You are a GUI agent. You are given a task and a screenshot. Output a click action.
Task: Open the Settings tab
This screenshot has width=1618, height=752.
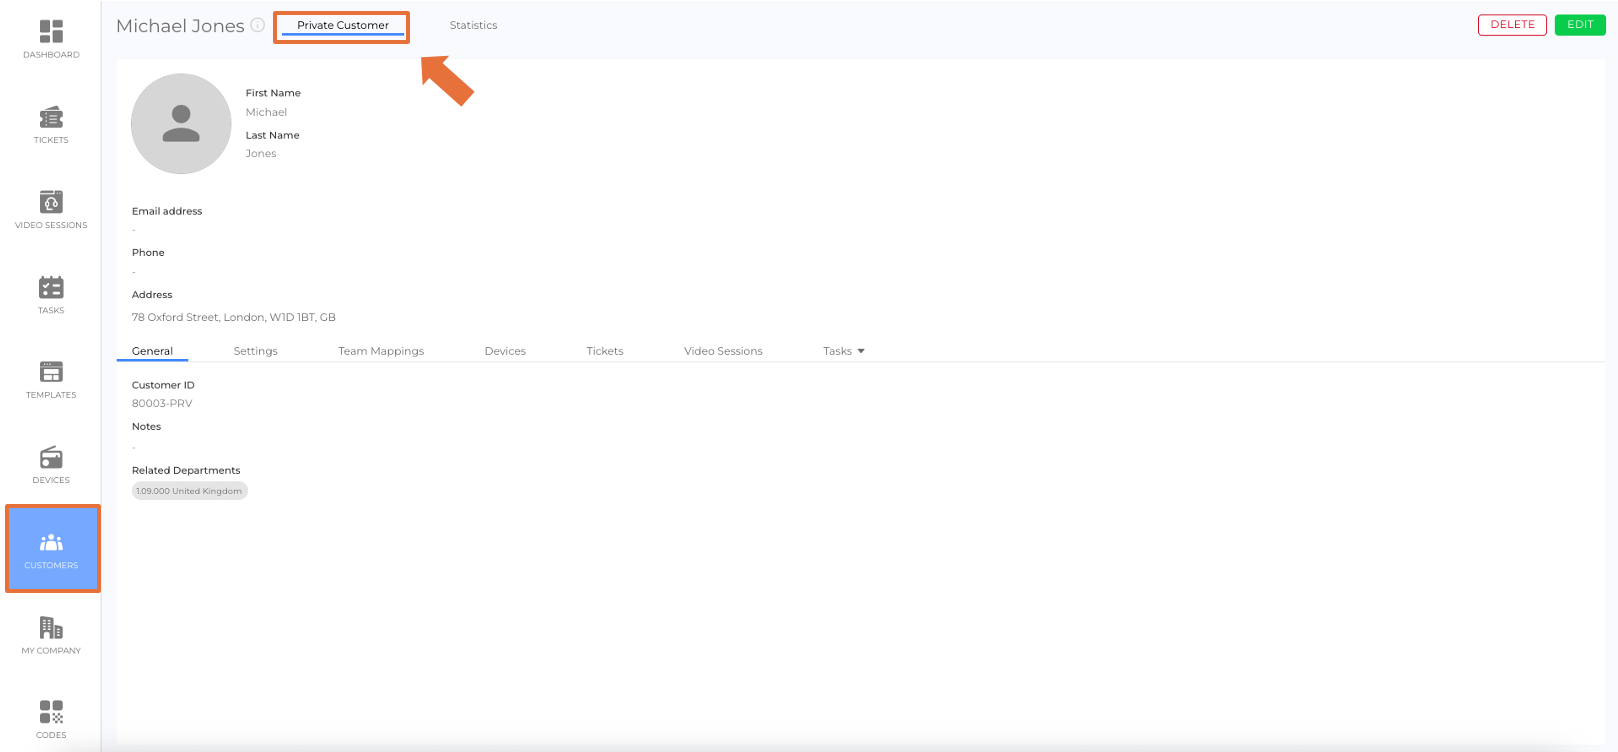pyautogui.click(x=255, y=351)
